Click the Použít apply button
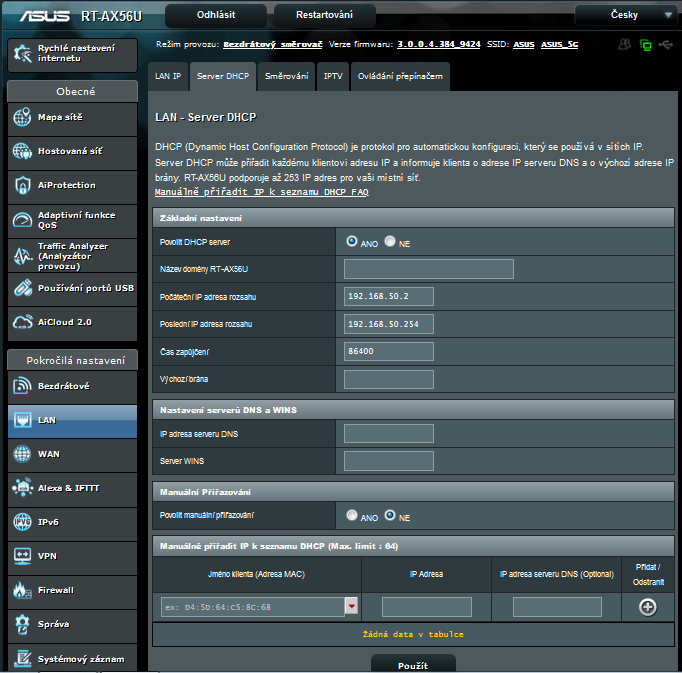The height and width of the screenshot is (673, 682). pyautogui.click(x=413, y=664)
